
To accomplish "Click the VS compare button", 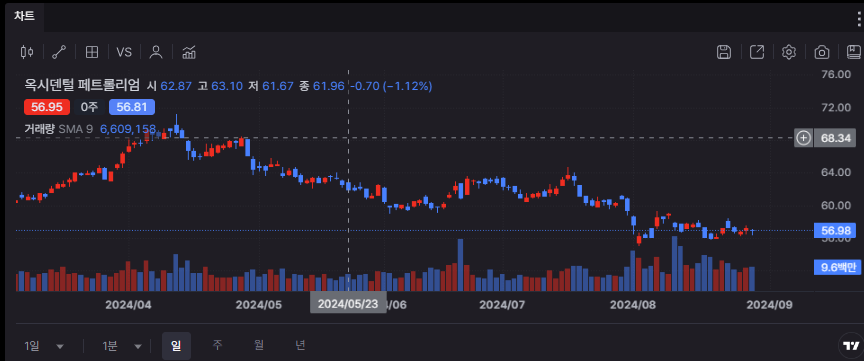I will click(124, 52).
